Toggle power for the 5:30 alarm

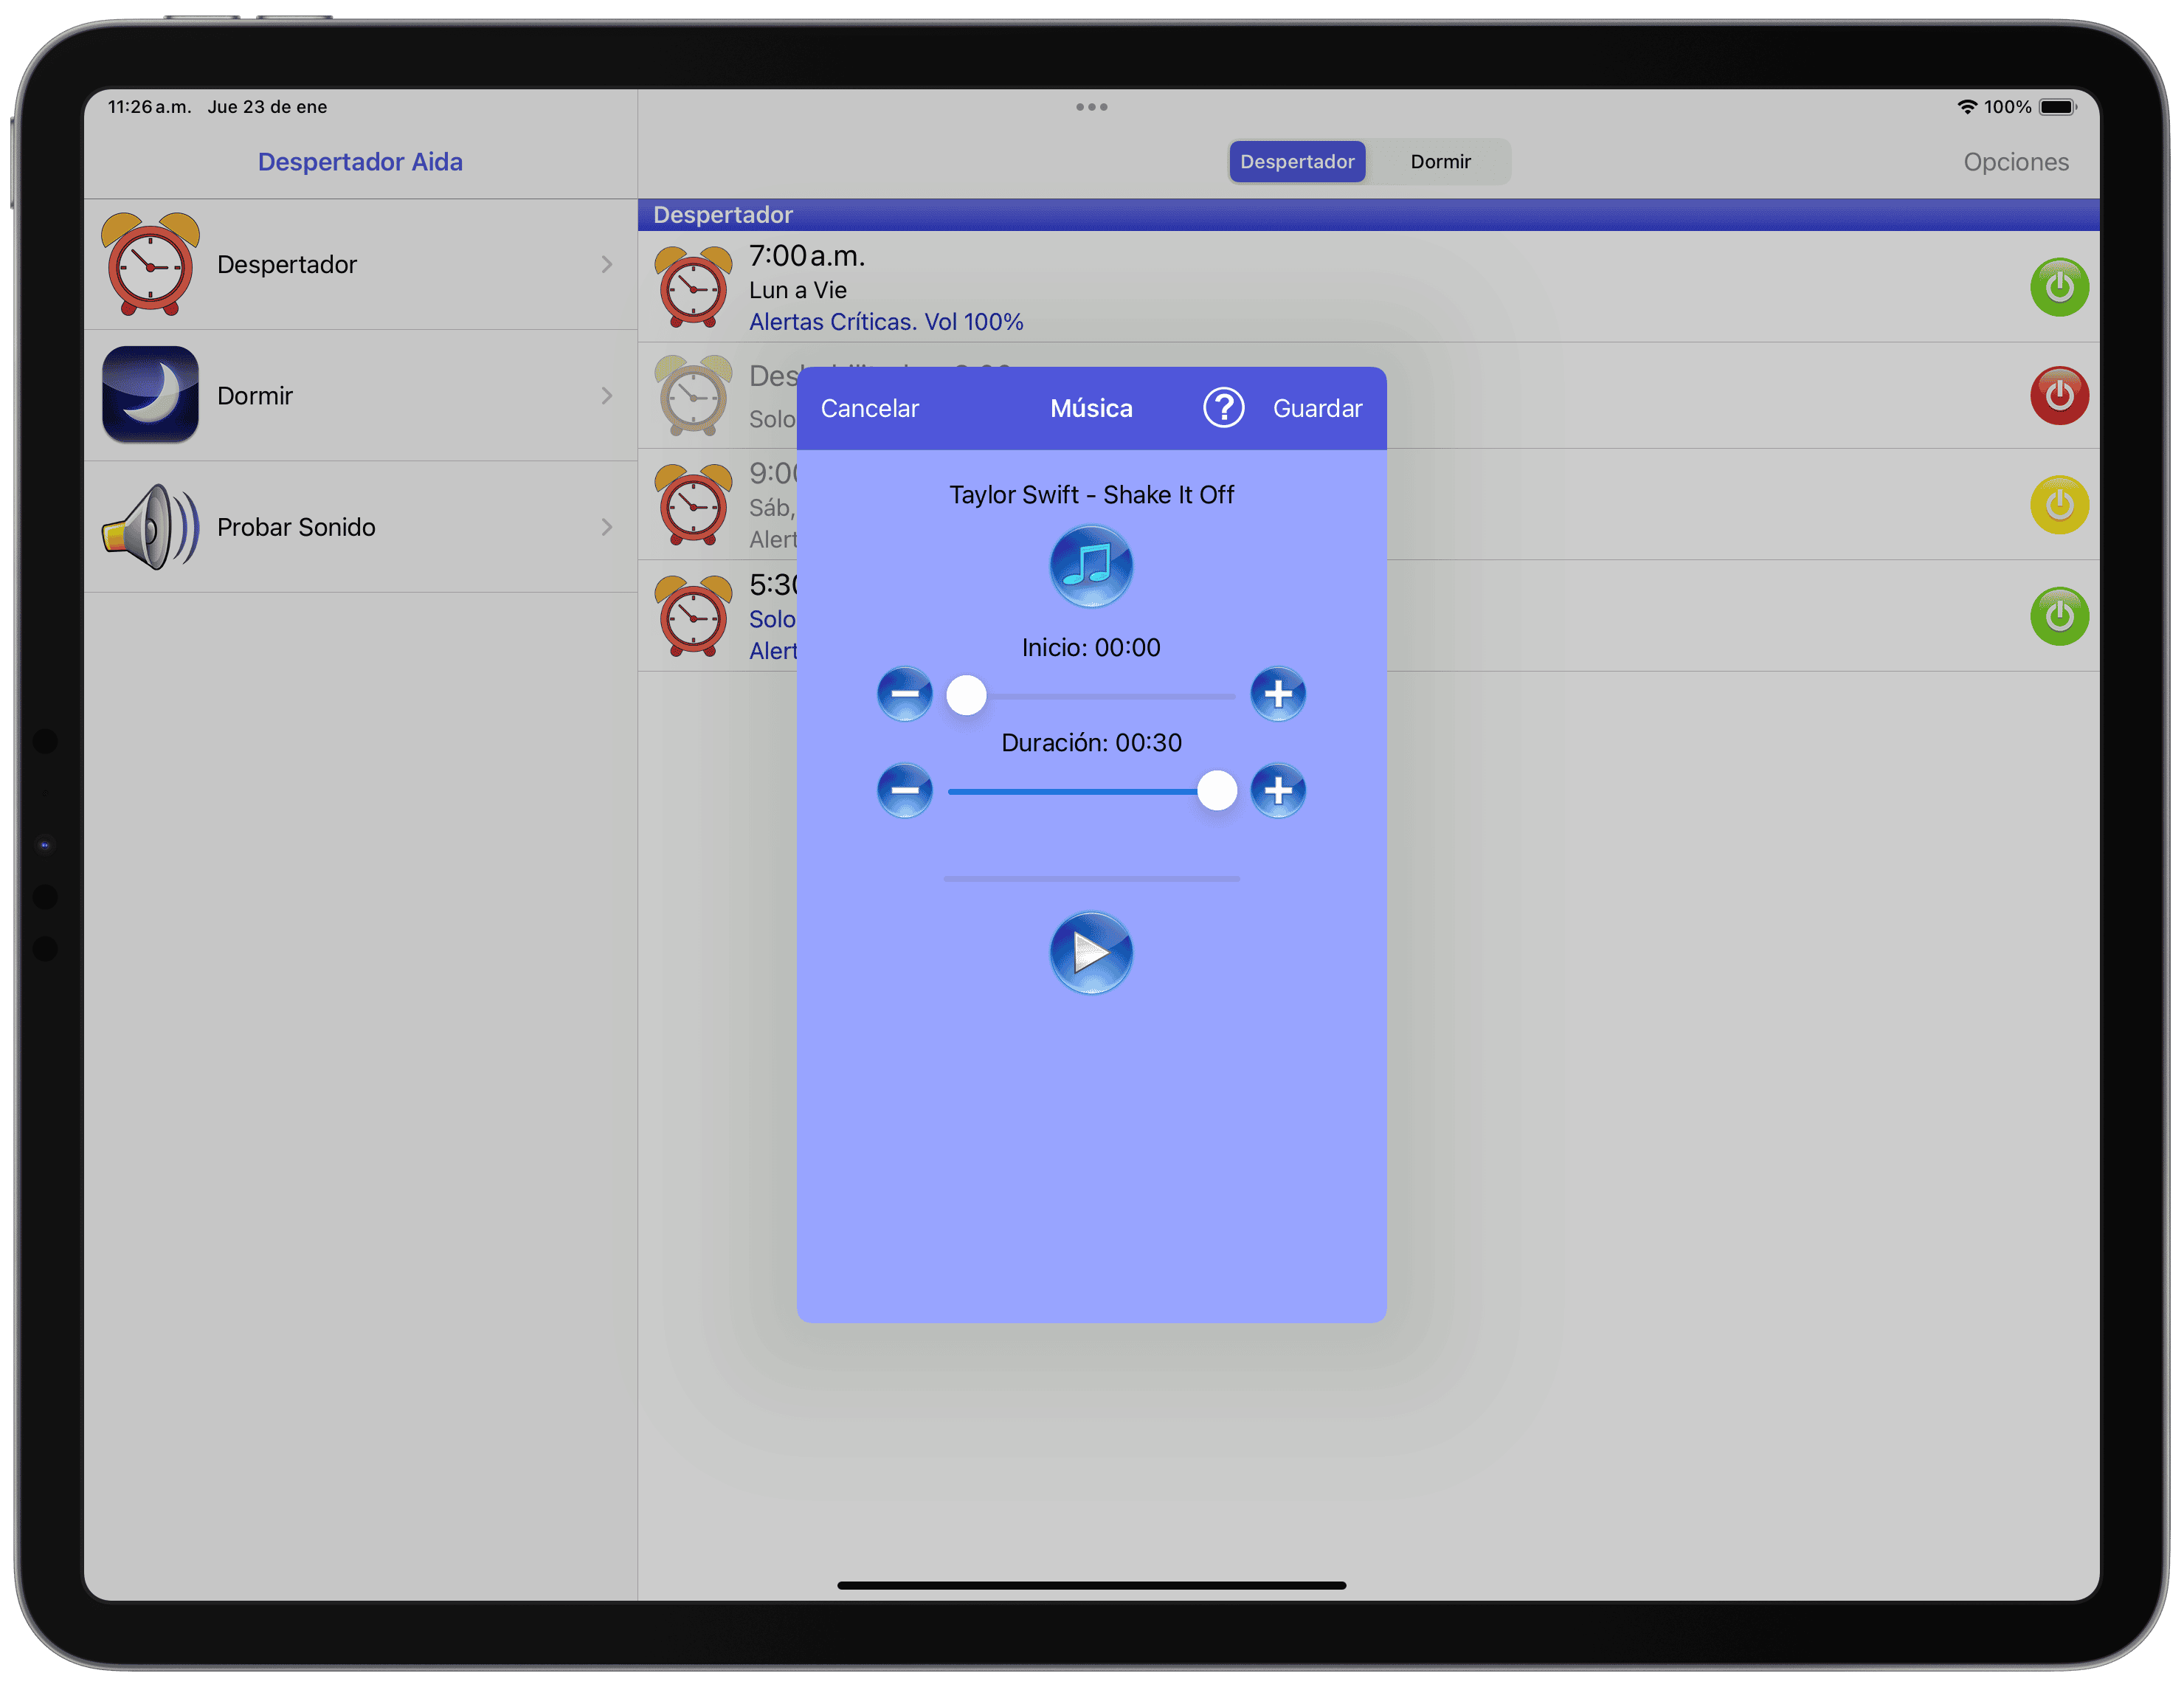coord(2059,616)
